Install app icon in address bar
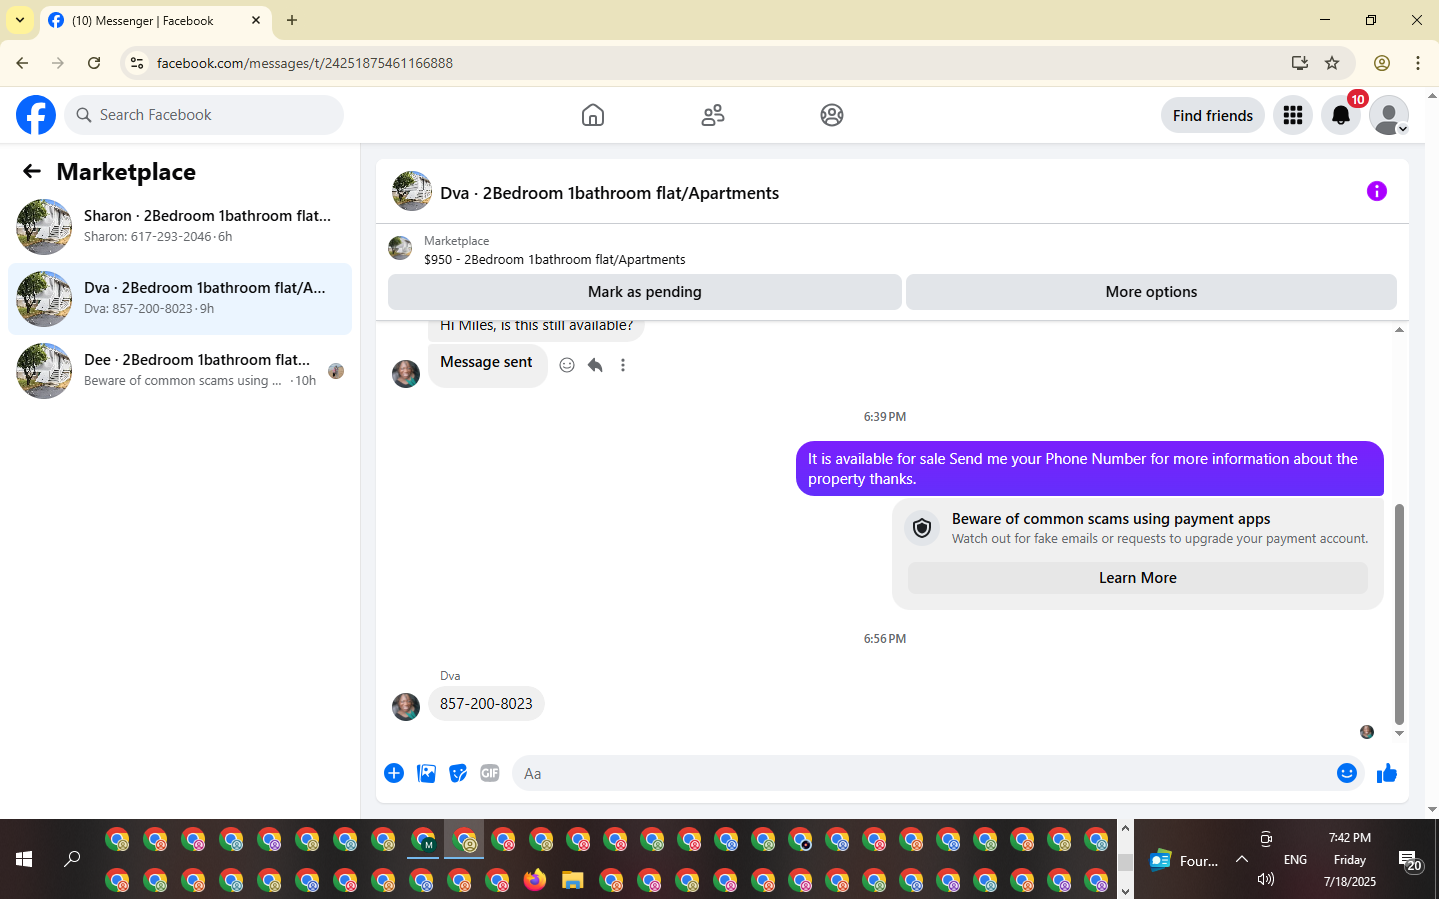The image size is (1439, 899). point(1300,63)
